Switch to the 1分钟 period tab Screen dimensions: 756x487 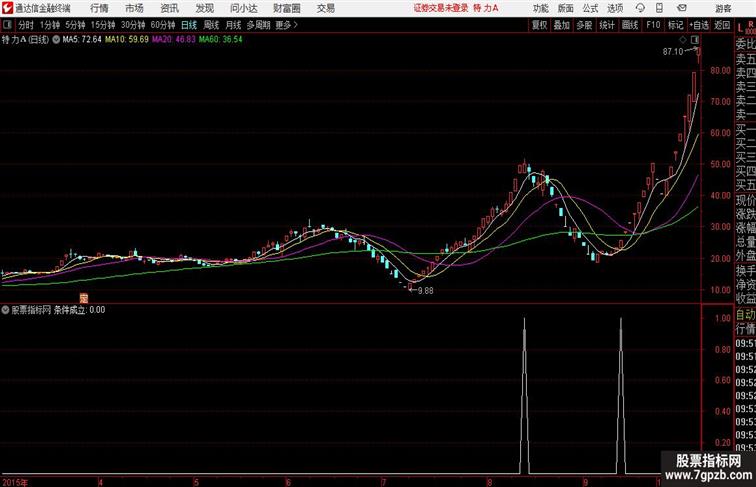(x=50, y=25)
